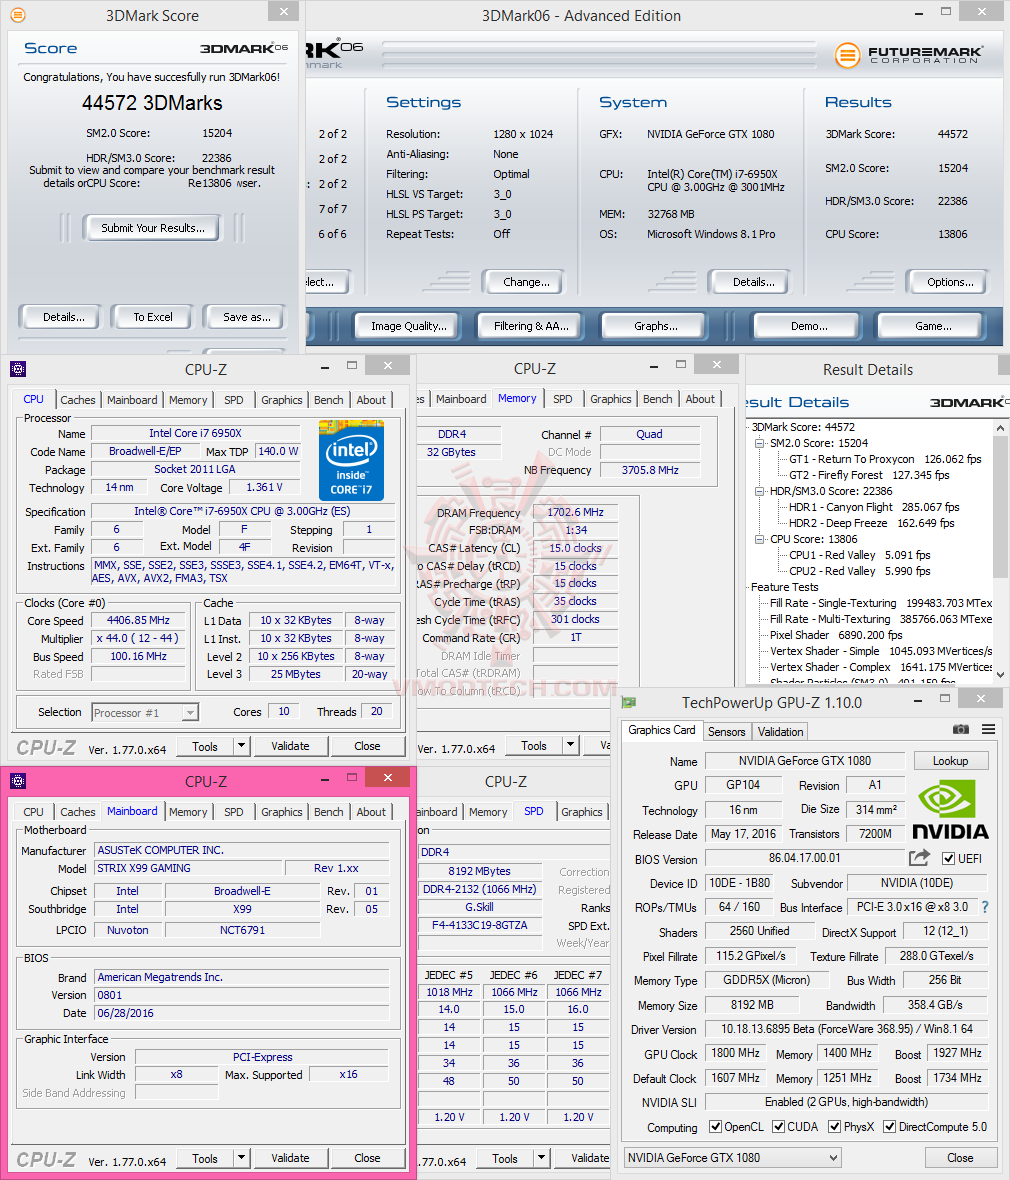Click the GPU-Z Driver Version field
Image resolution: width=1010 pixels, height=1180 pixels.
coord(847,1029)
